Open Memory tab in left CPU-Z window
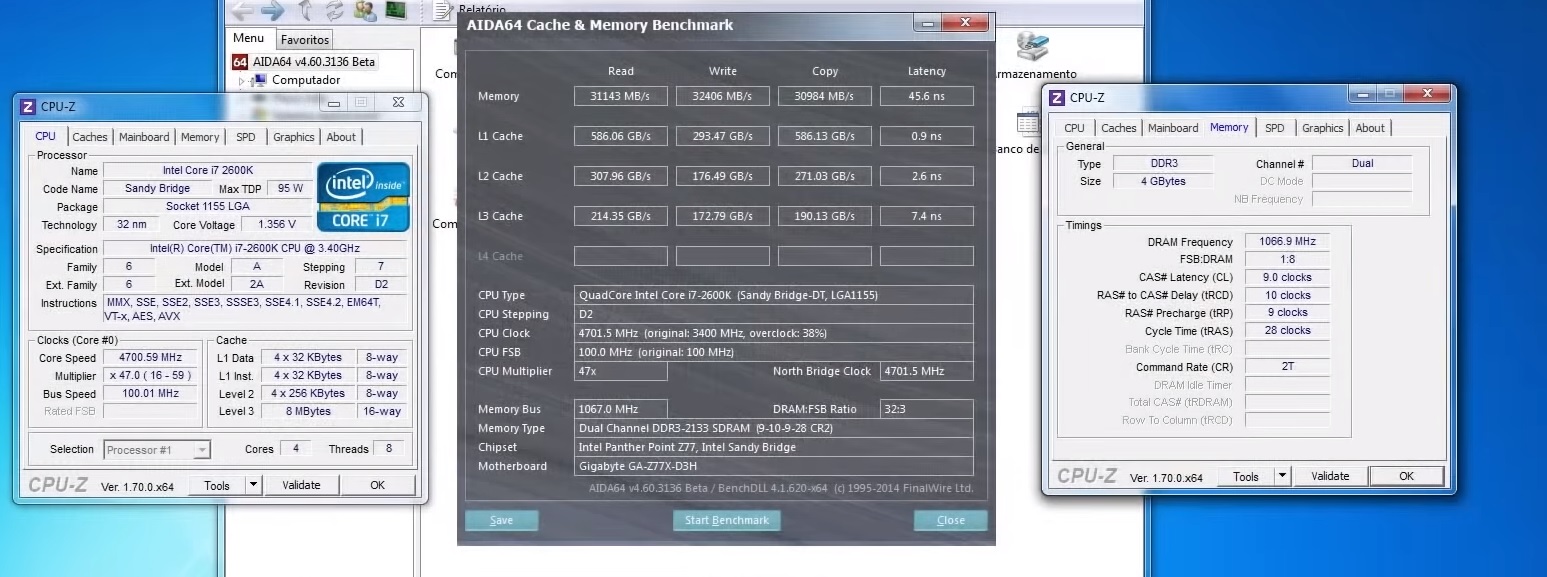This screenshot has width=1547, height=577. [200, 137]
